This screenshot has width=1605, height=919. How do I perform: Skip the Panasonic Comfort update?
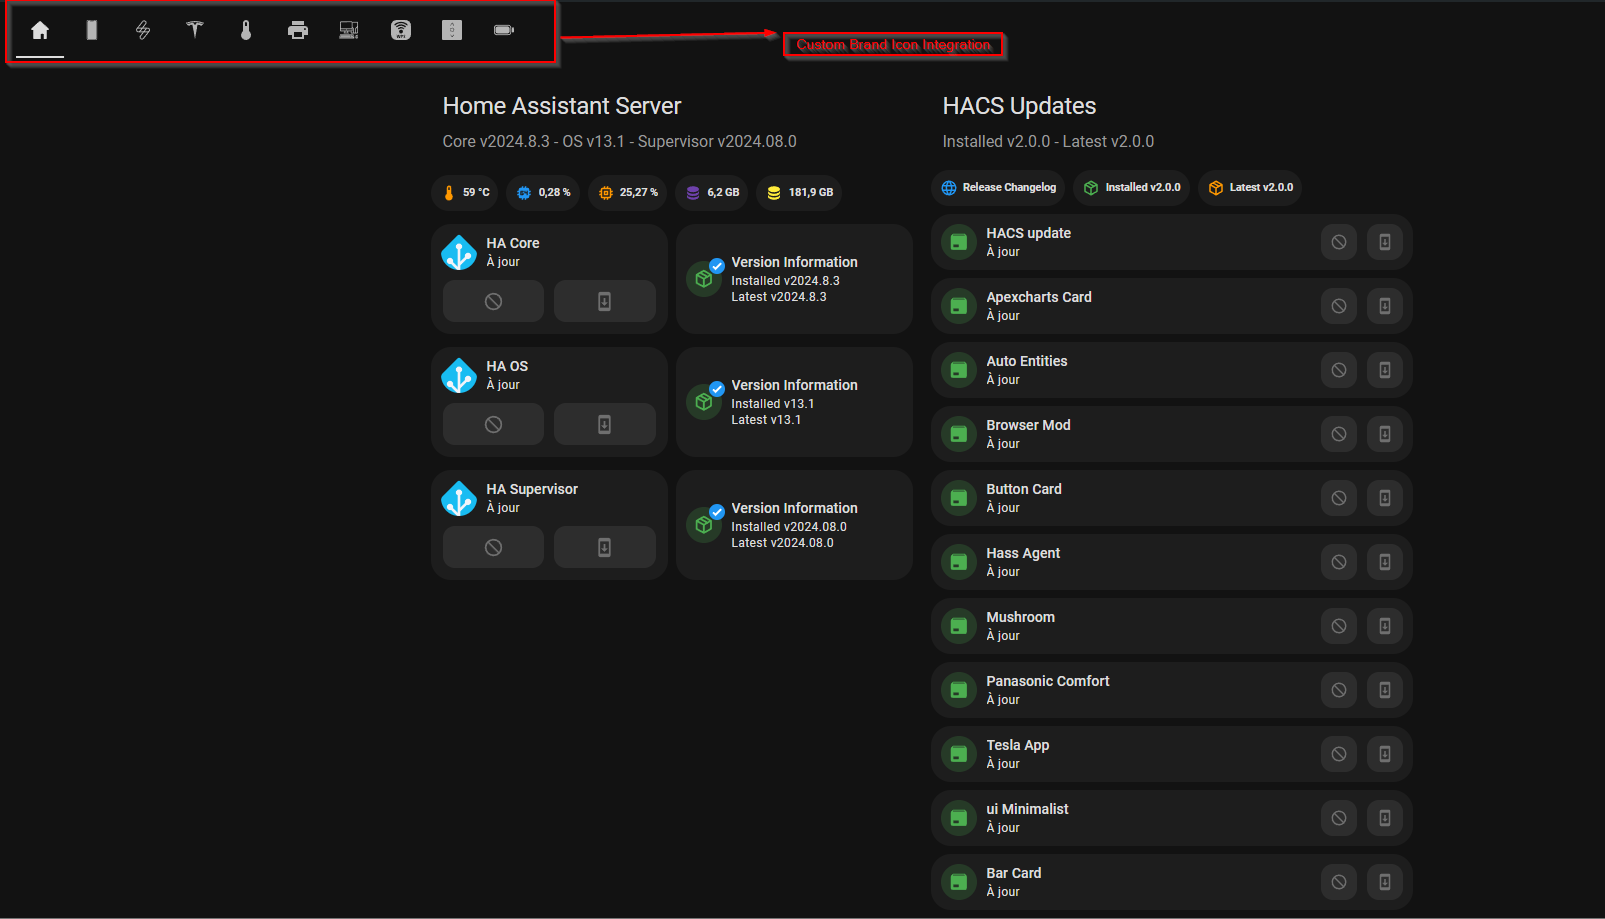pyautogui.click(x=1338, y=690)
